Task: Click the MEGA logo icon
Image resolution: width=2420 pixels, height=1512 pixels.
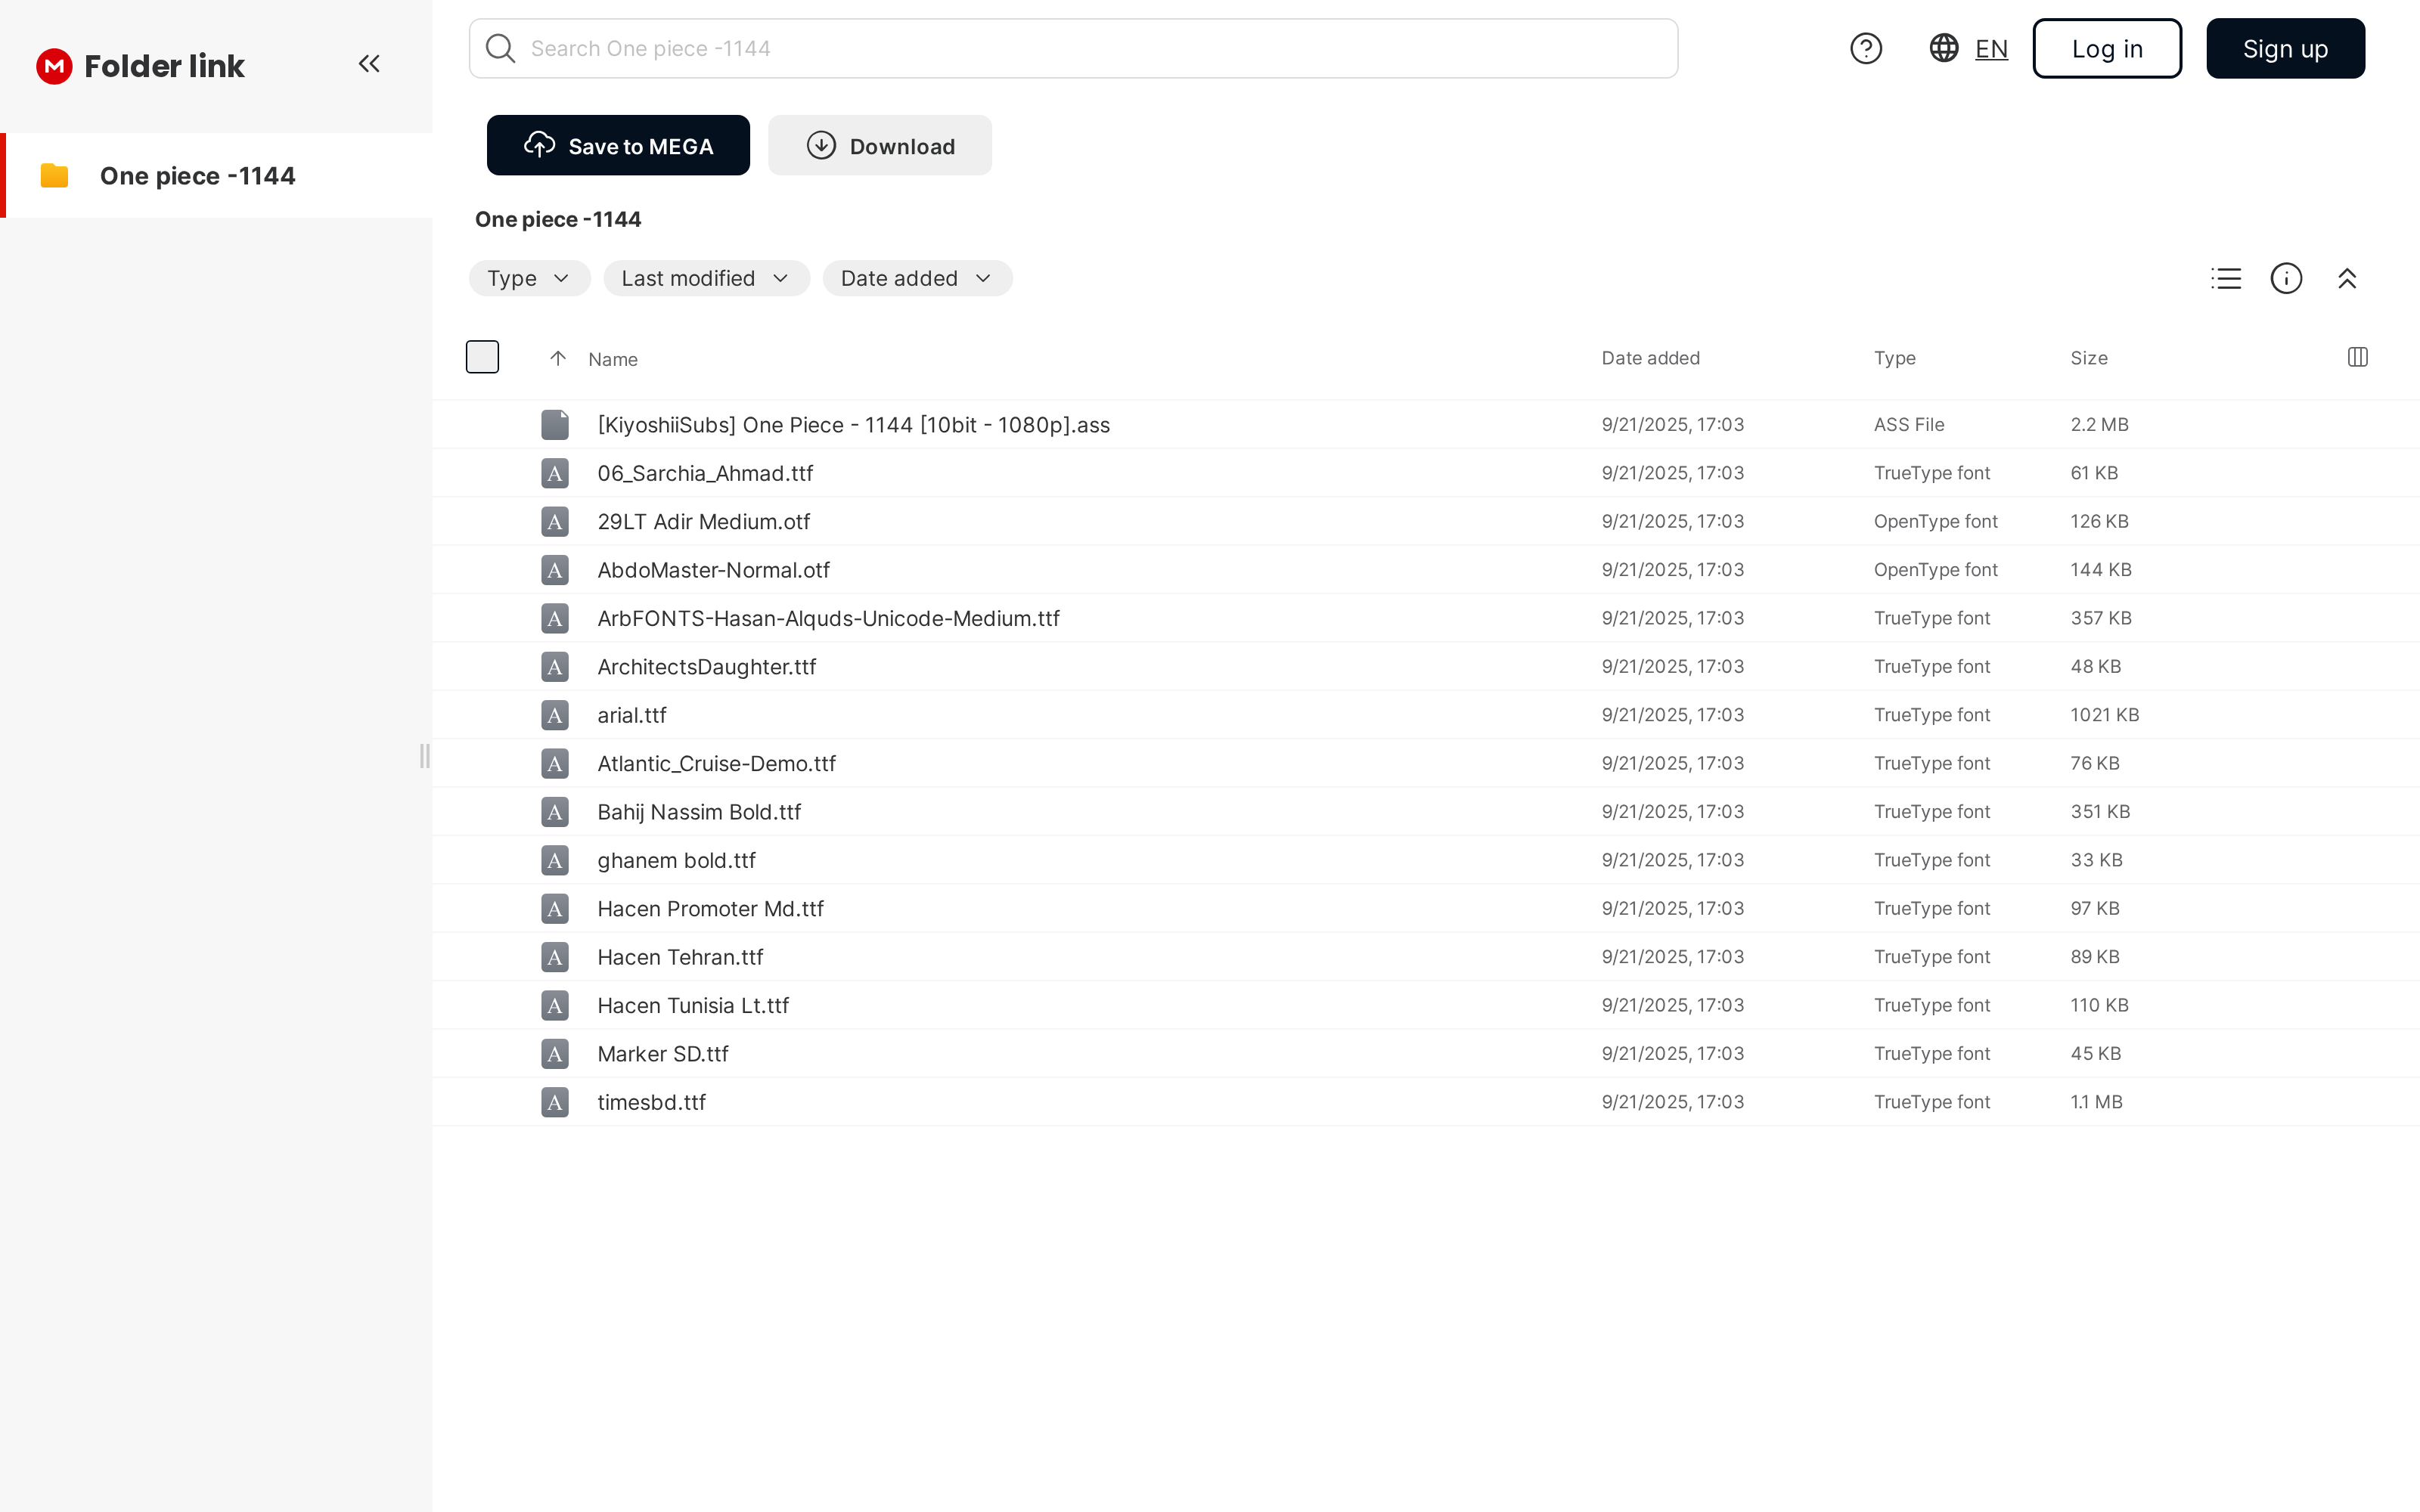Action: click(54, 66)
